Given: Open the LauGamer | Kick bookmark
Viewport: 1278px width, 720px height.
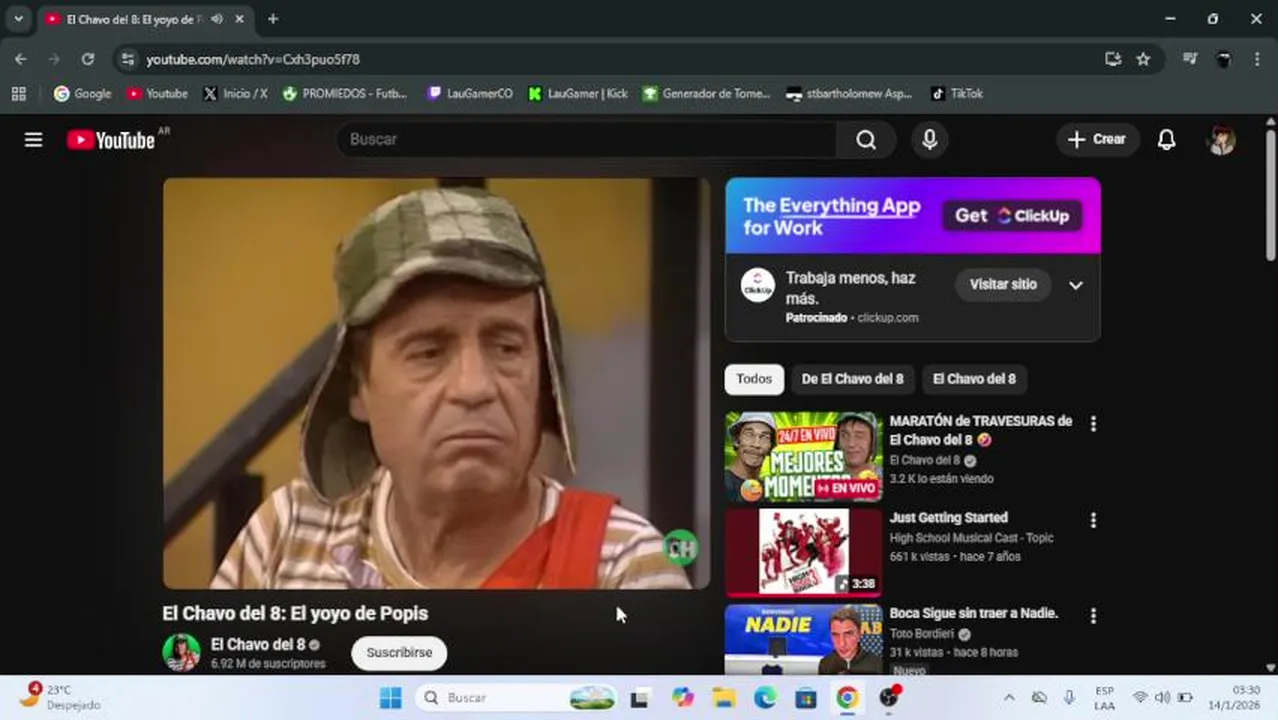Looking at the screenshot, I should pos(578,93).
